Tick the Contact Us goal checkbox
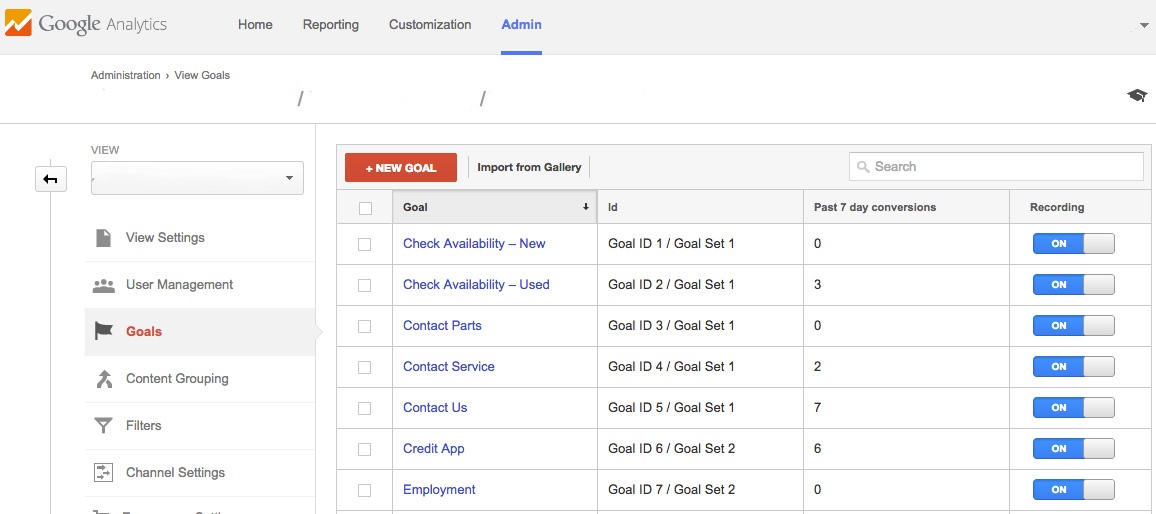This screenshot has height=514, width=1156. click(365, 408)
